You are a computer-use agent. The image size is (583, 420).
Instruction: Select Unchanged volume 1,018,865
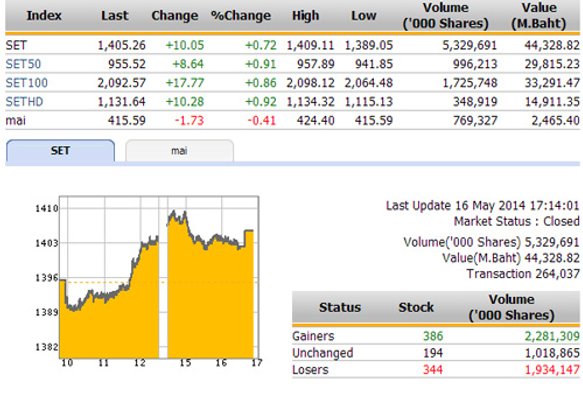tap(552, 353)
